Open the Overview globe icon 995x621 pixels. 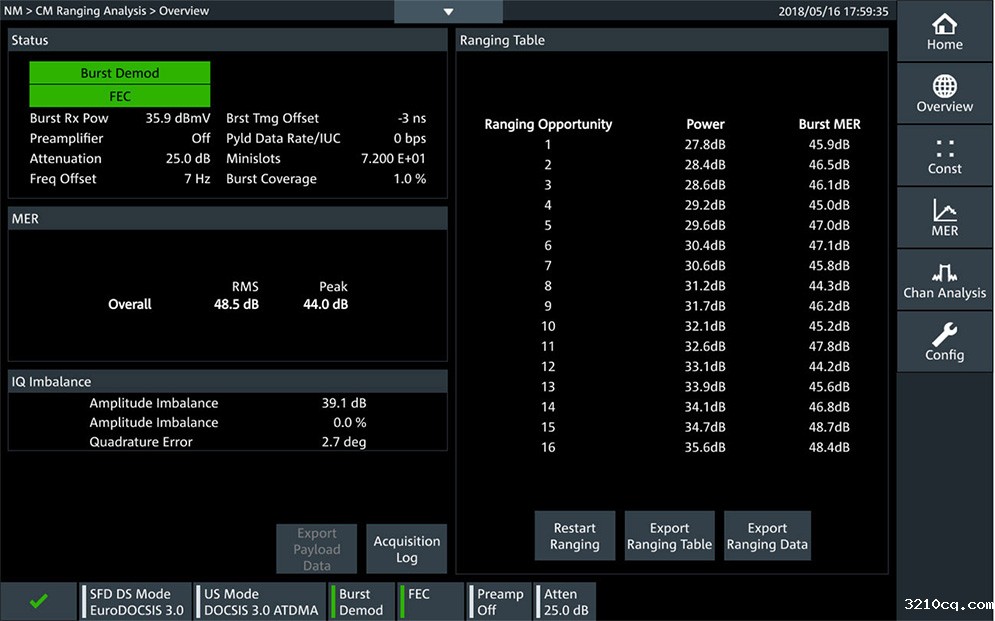click(944, 93)
